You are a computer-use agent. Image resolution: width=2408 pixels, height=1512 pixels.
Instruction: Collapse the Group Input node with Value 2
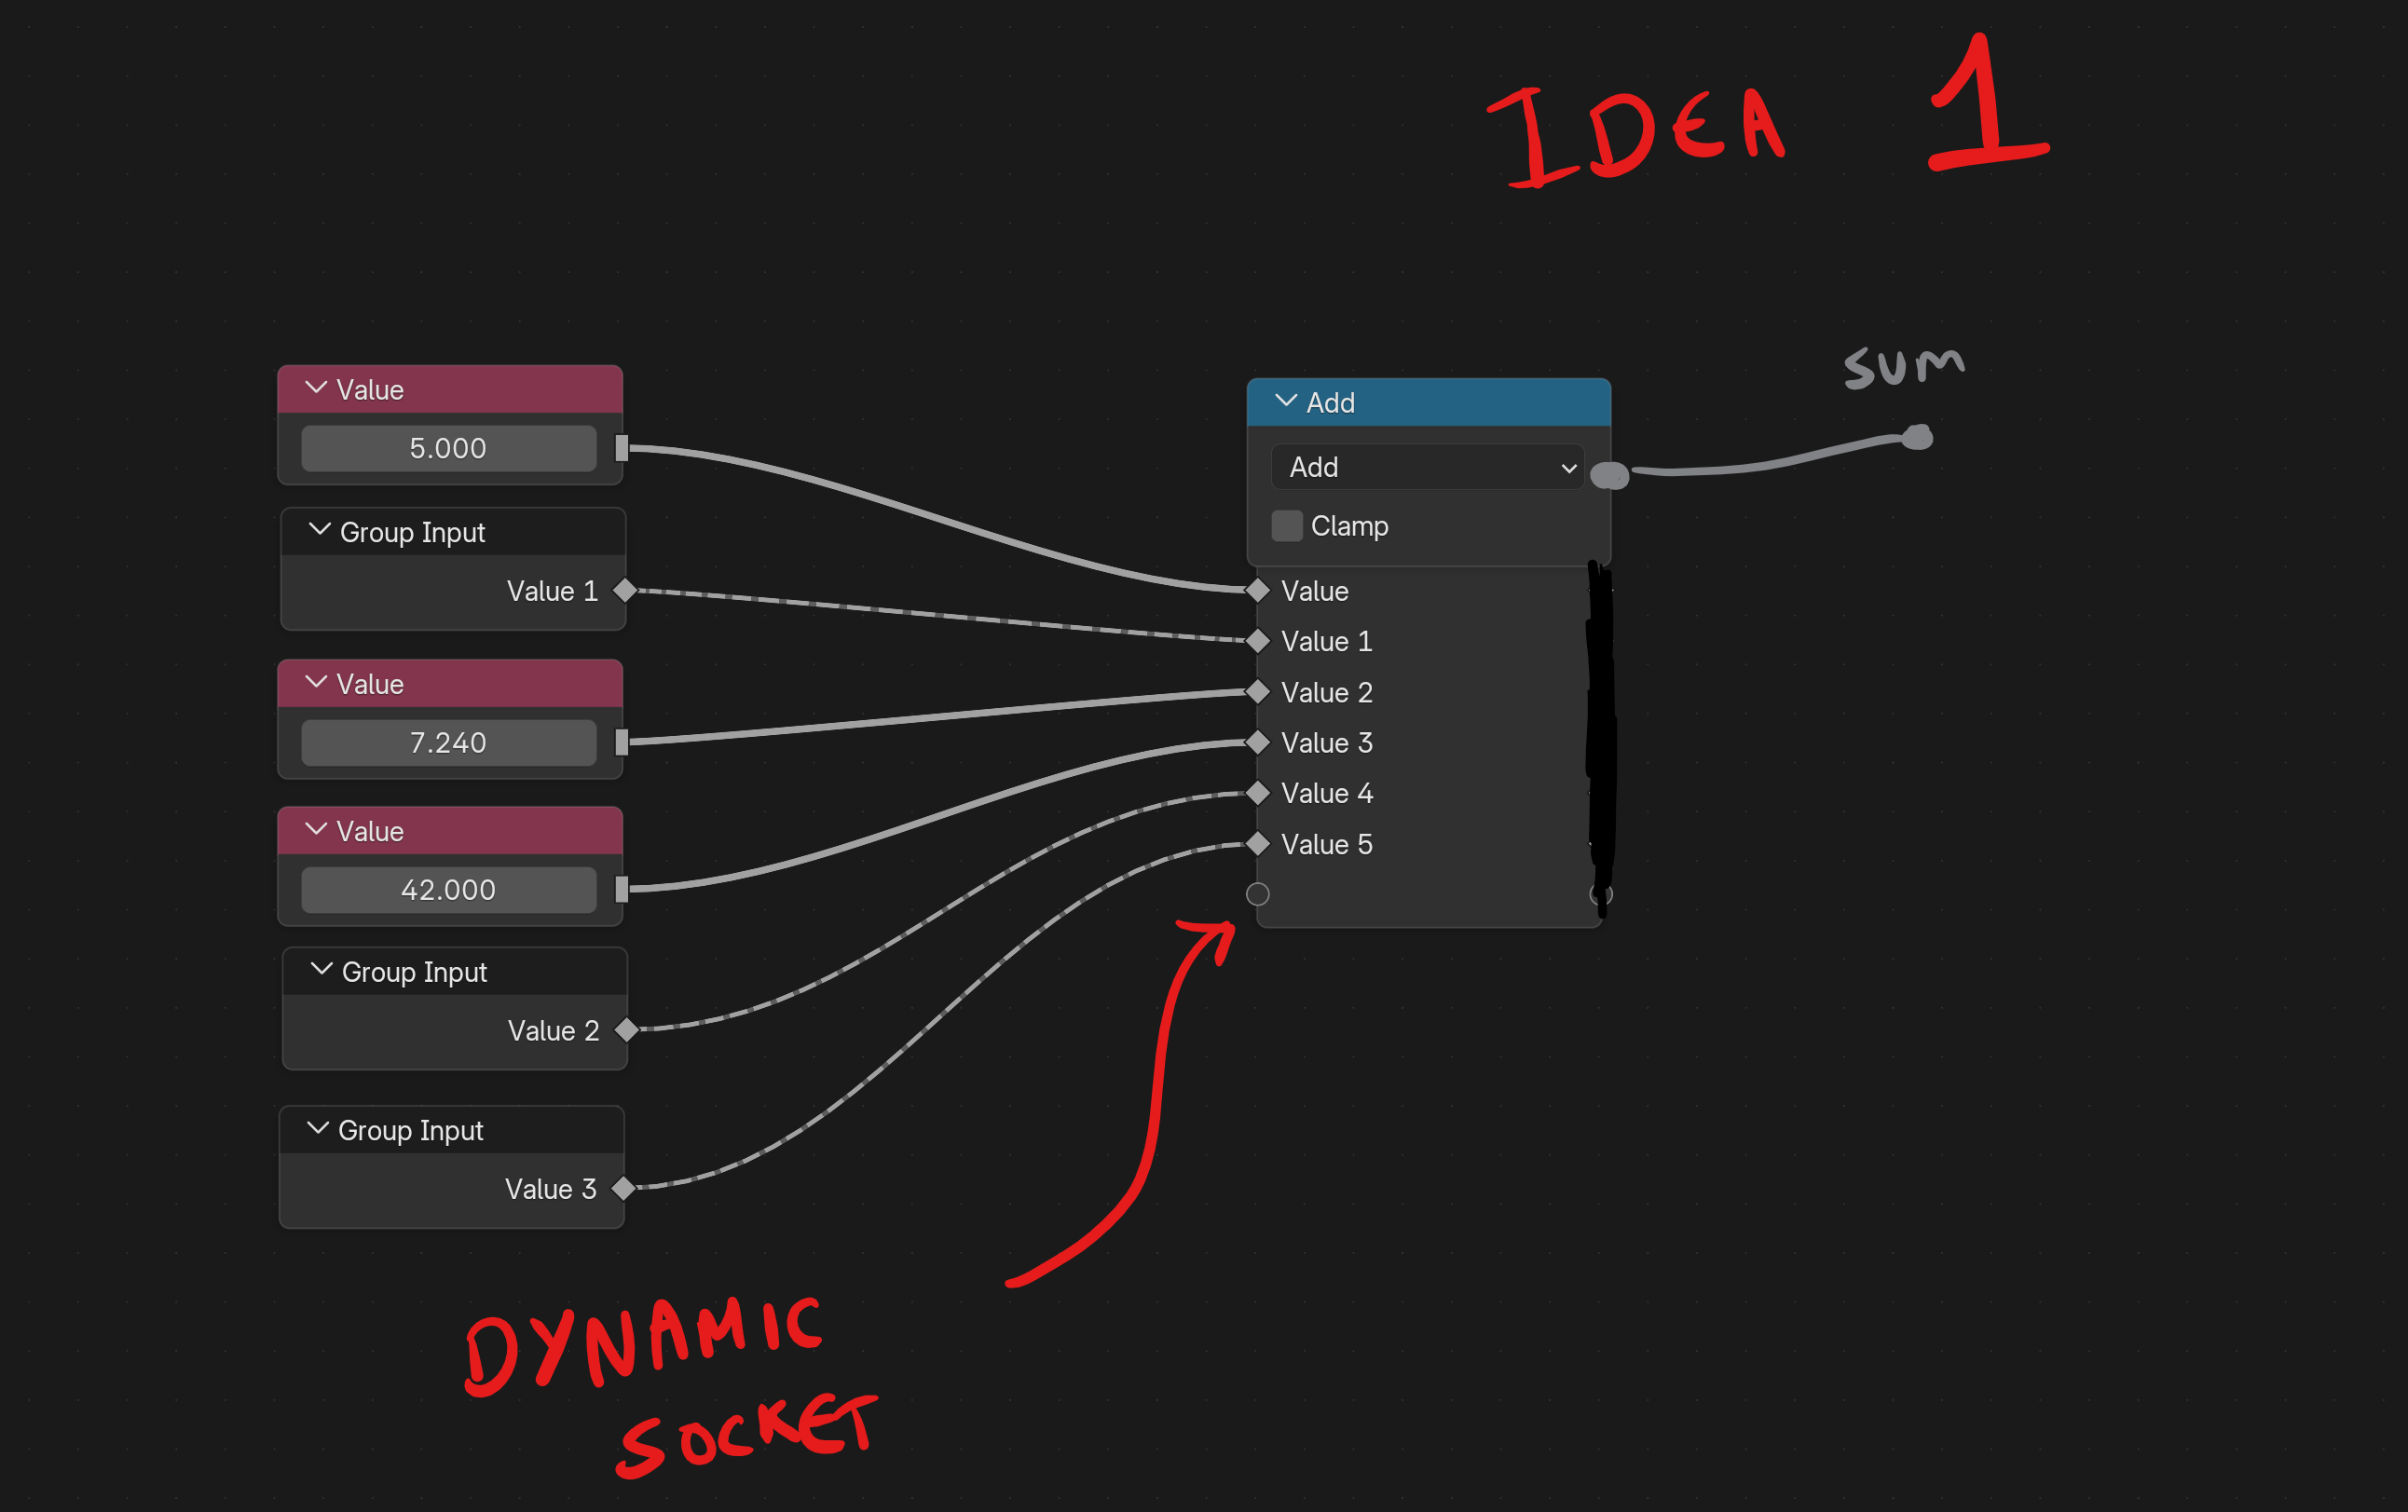coord(322,969)
